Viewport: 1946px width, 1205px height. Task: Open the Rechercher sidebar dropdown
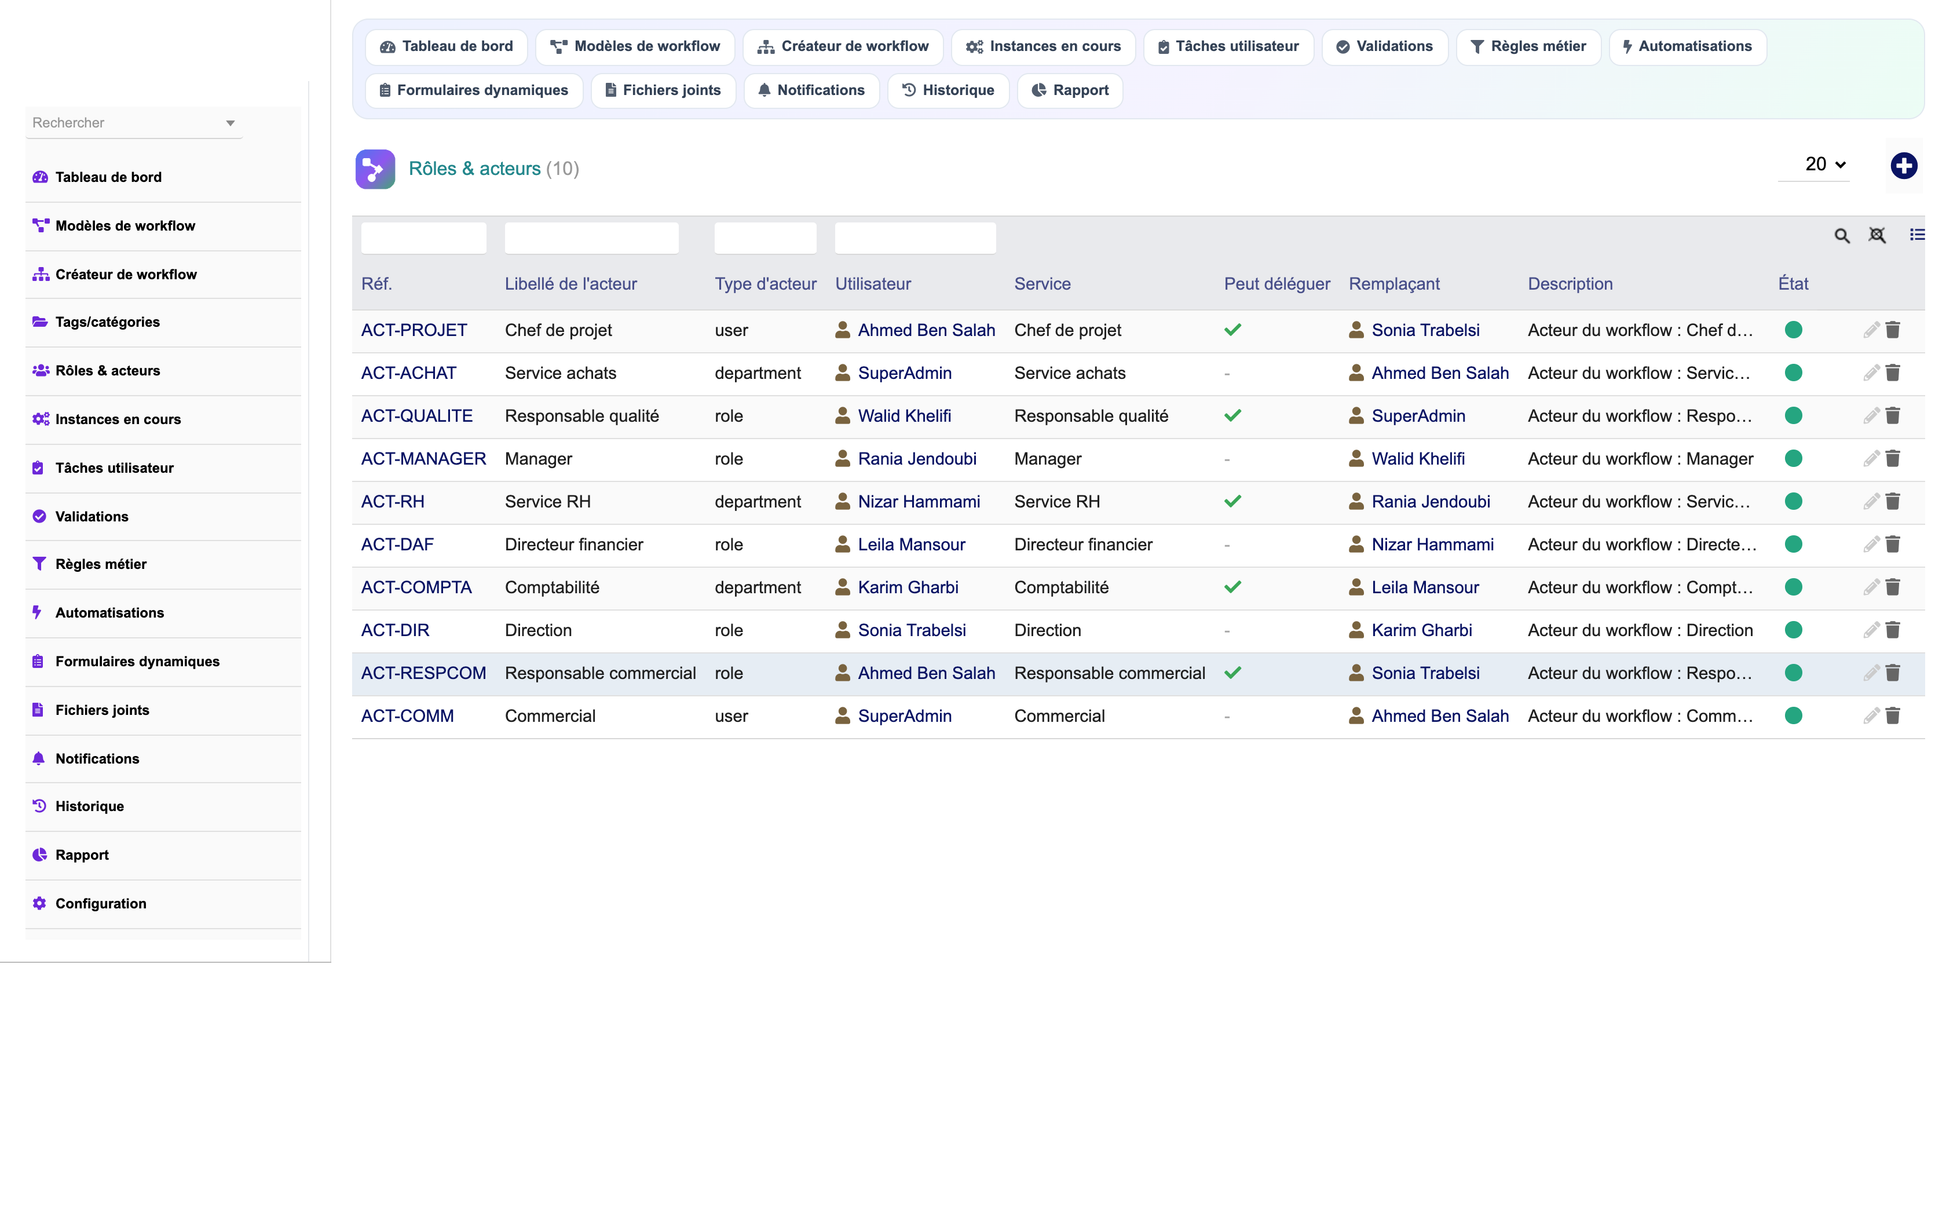pyautogui.click(x=133, y=123)
